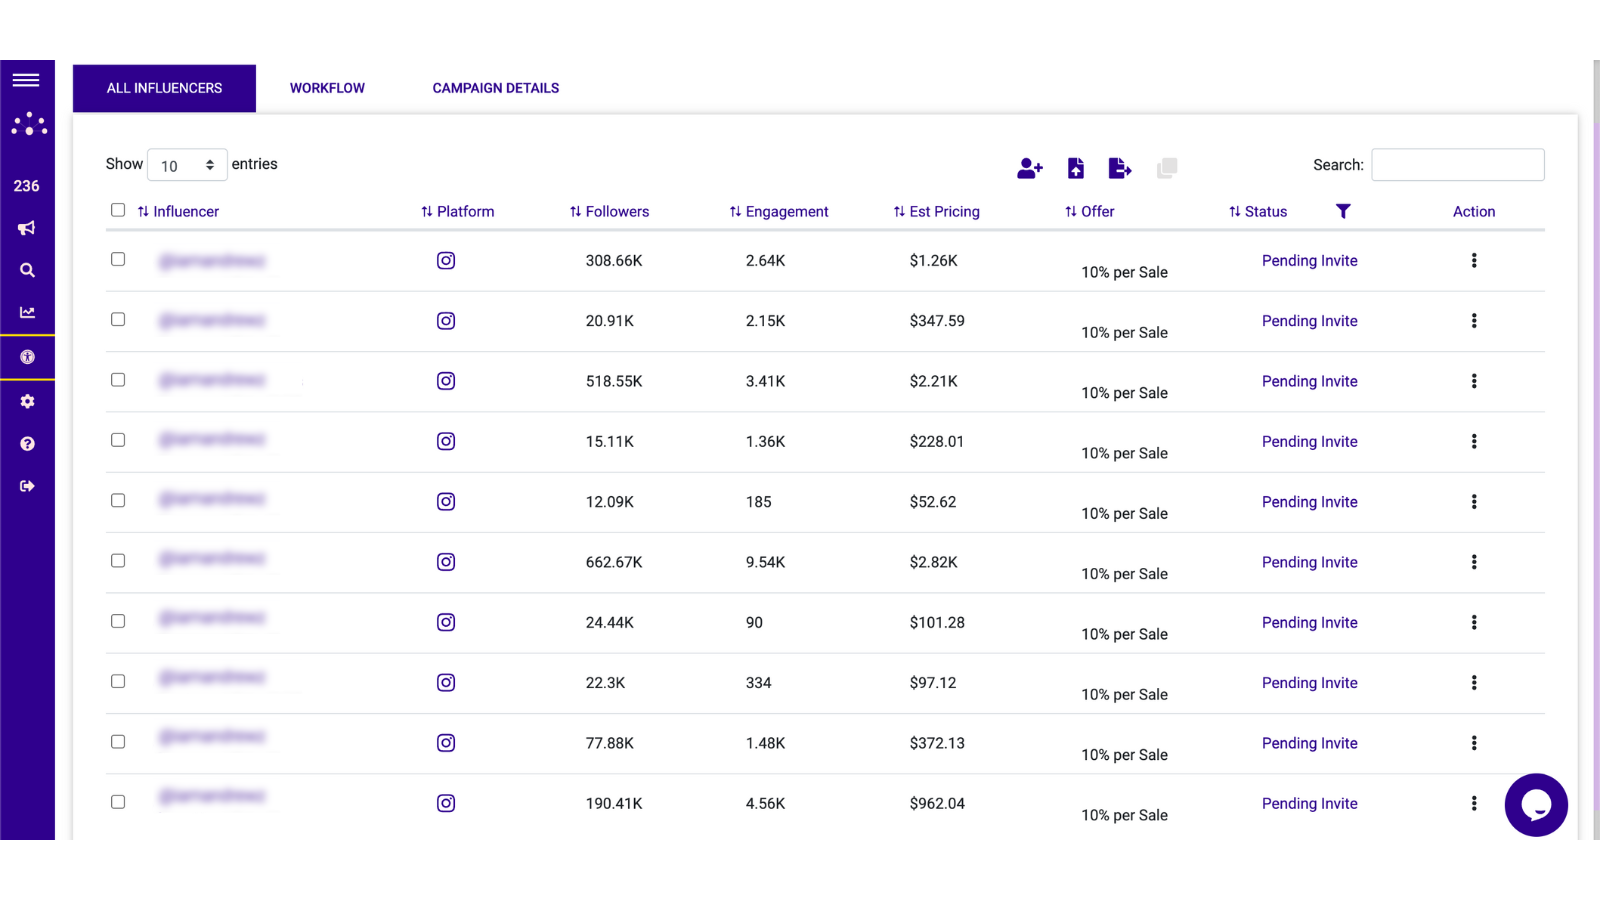Check the row with 24.44K followers
Screen dimensions: 1600x900
[118, 621]
